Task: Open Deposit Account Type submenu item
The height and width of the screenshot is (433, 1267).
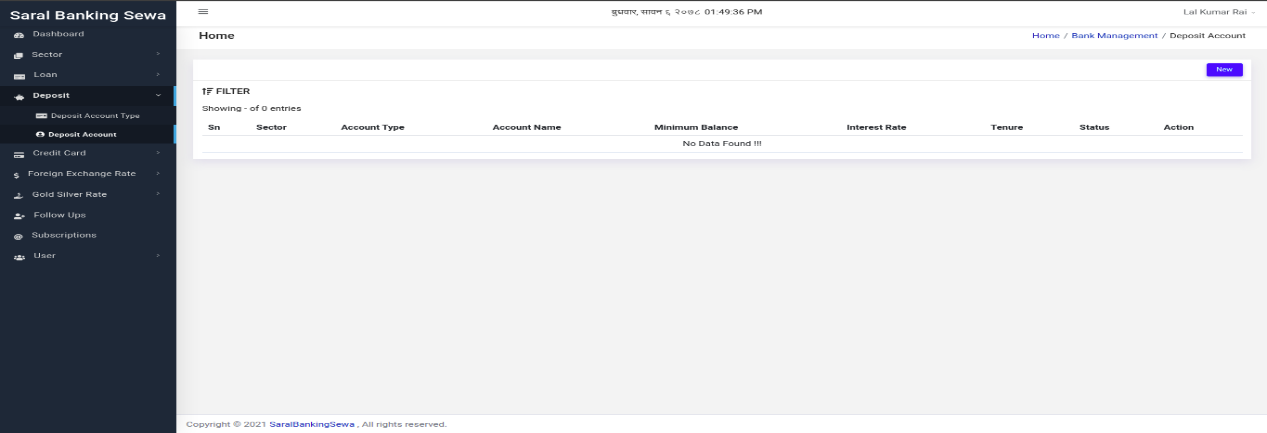Action: pyautogui.click(x=88, y=116)
